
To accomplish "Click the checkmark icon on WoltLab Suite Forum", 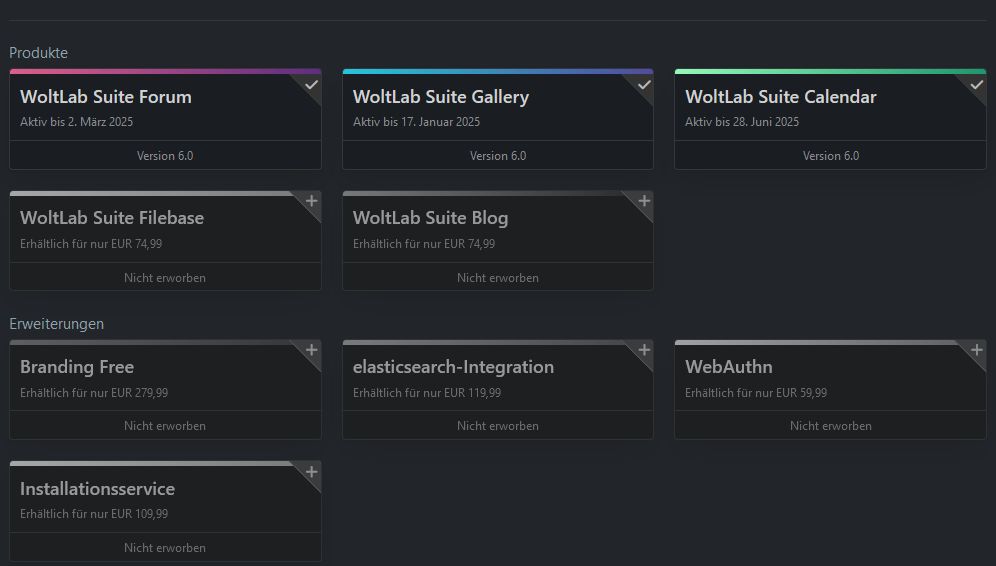I will coord(311,86).
